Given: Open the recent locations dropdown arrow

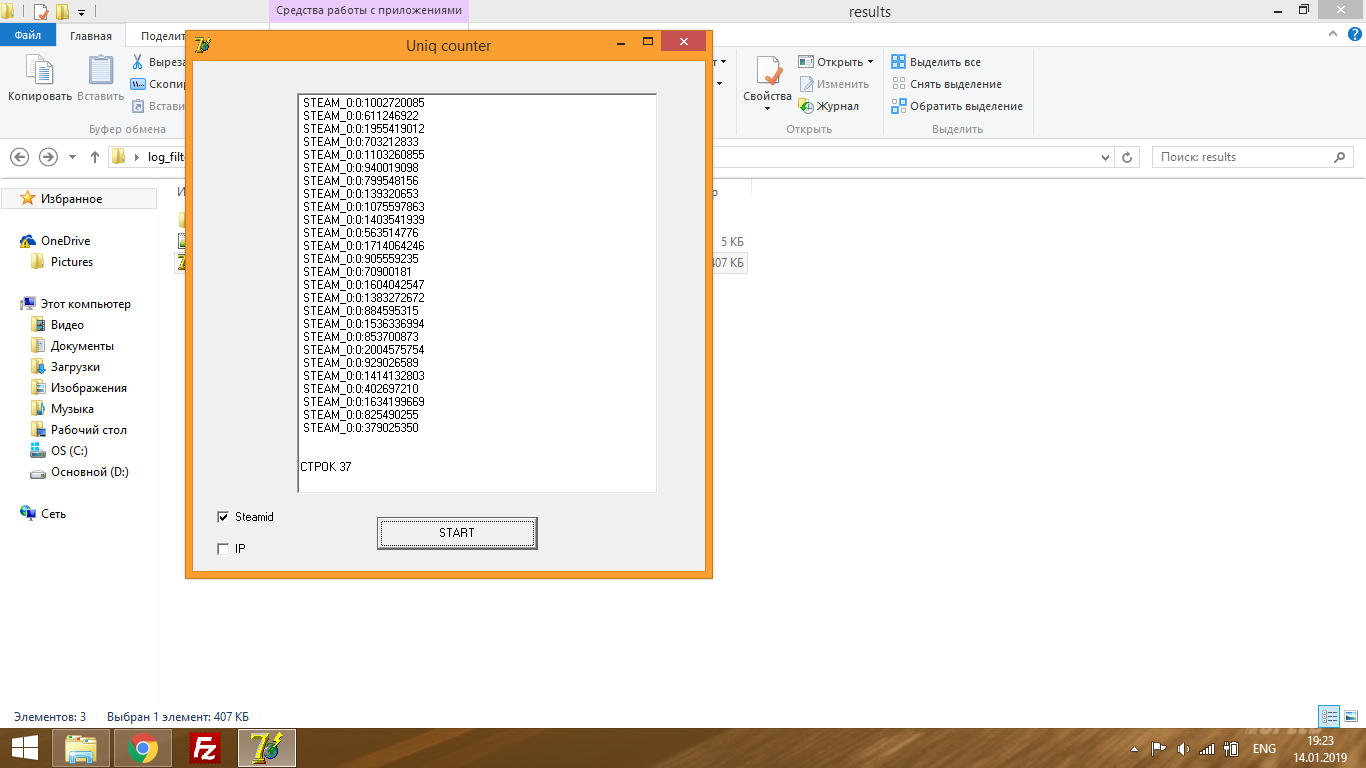Looking at the screenshot, I should [72, 157].
